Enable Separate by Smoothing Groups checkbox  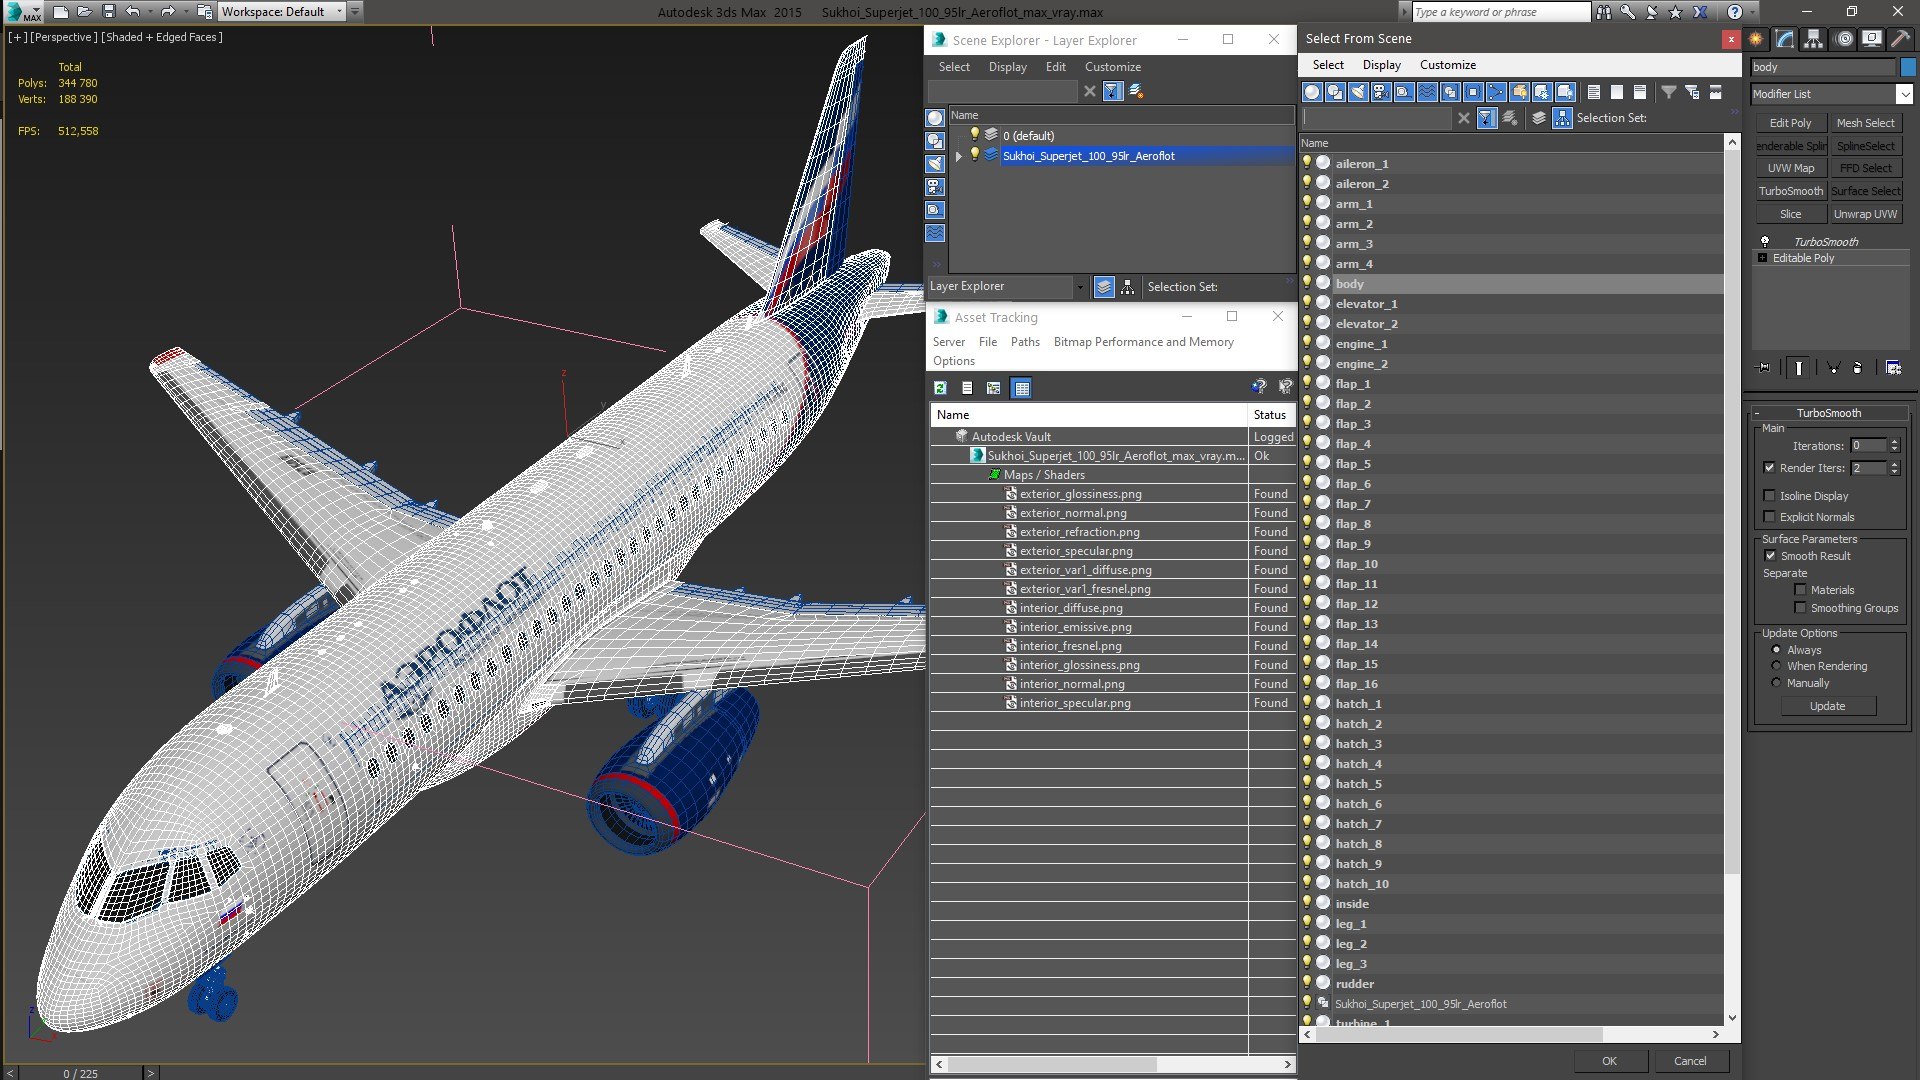(x=1800, y=608)
